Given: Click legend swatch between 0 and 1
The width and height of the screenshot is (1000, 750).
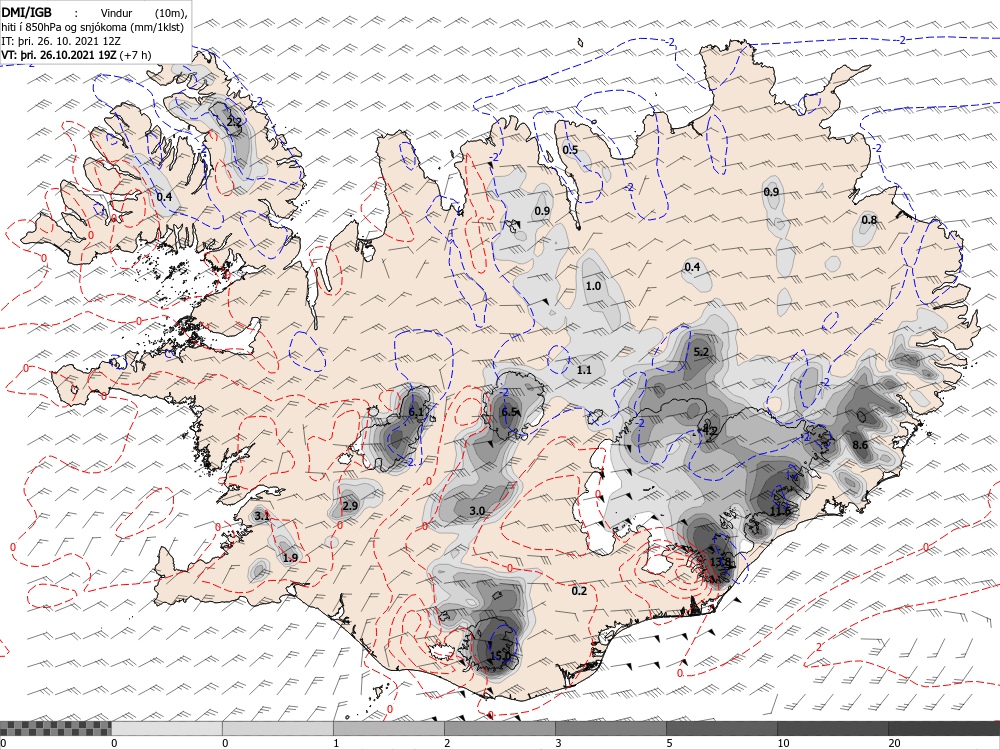Looking at the screenshot, I should pyautogui.click(x=278, y=728).
